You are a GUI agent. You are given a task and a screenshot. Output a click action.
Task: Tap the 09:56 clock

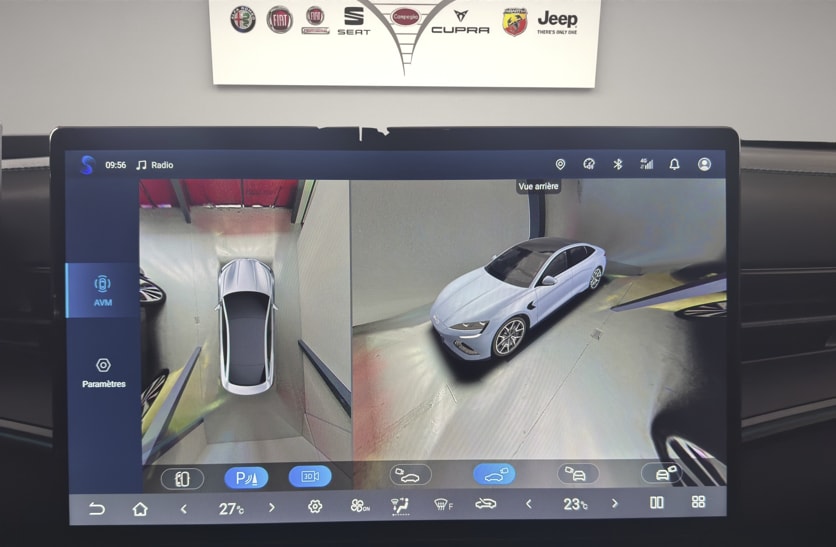(116, 165)
